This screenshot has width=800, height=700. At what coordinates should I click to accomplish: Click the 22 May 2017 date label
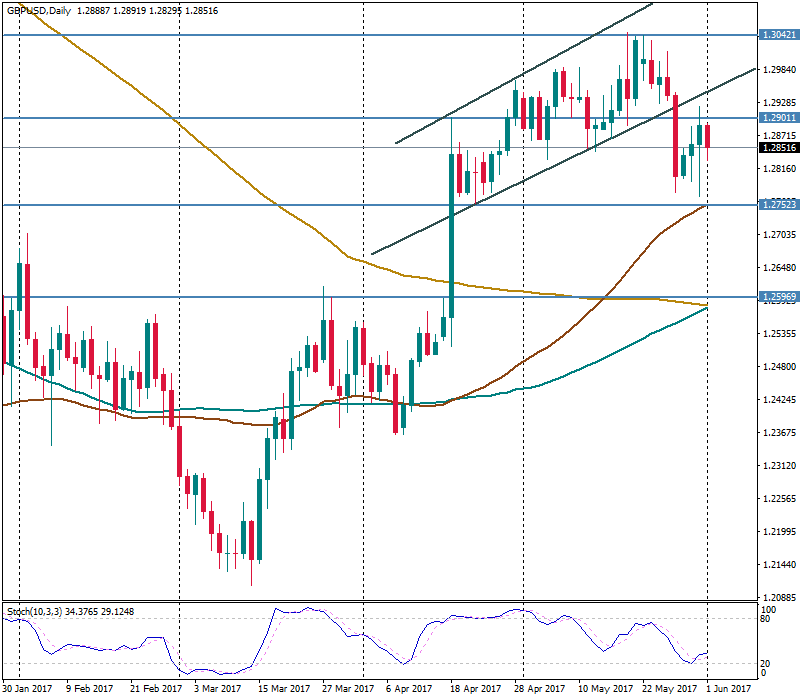click(x=667, y=688)
